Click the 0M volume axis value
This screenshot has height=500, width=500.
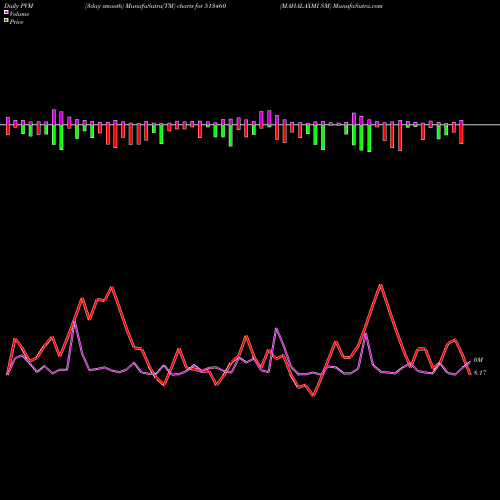pos(478,360)
